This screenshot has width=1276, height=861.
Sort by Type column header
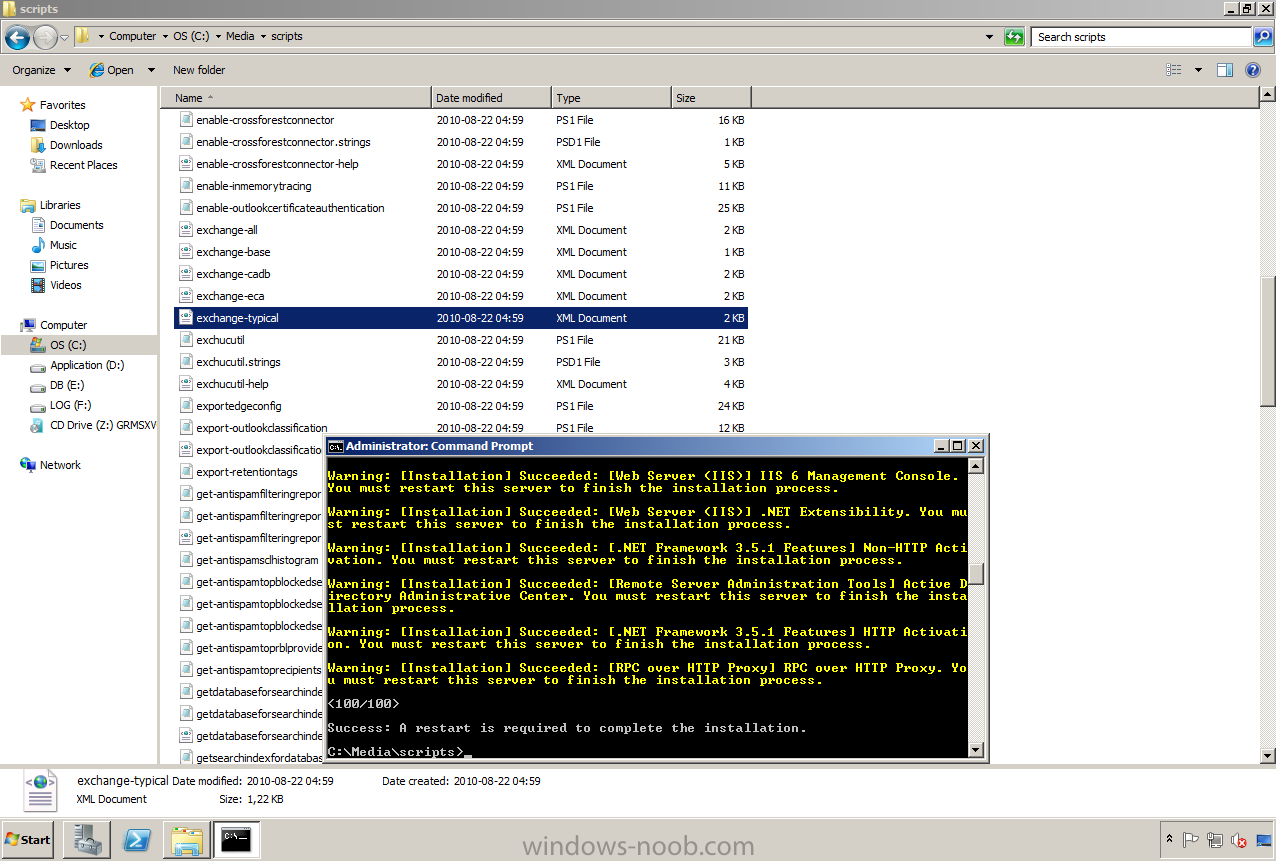(611, 98)
